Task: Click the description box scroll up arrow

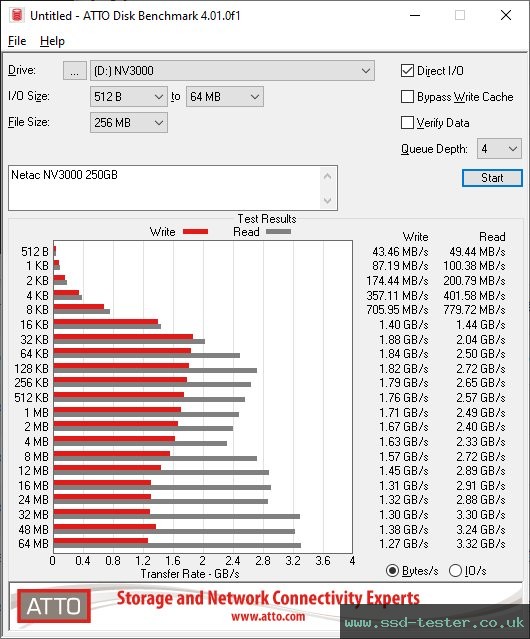Action: pos(328,176)
